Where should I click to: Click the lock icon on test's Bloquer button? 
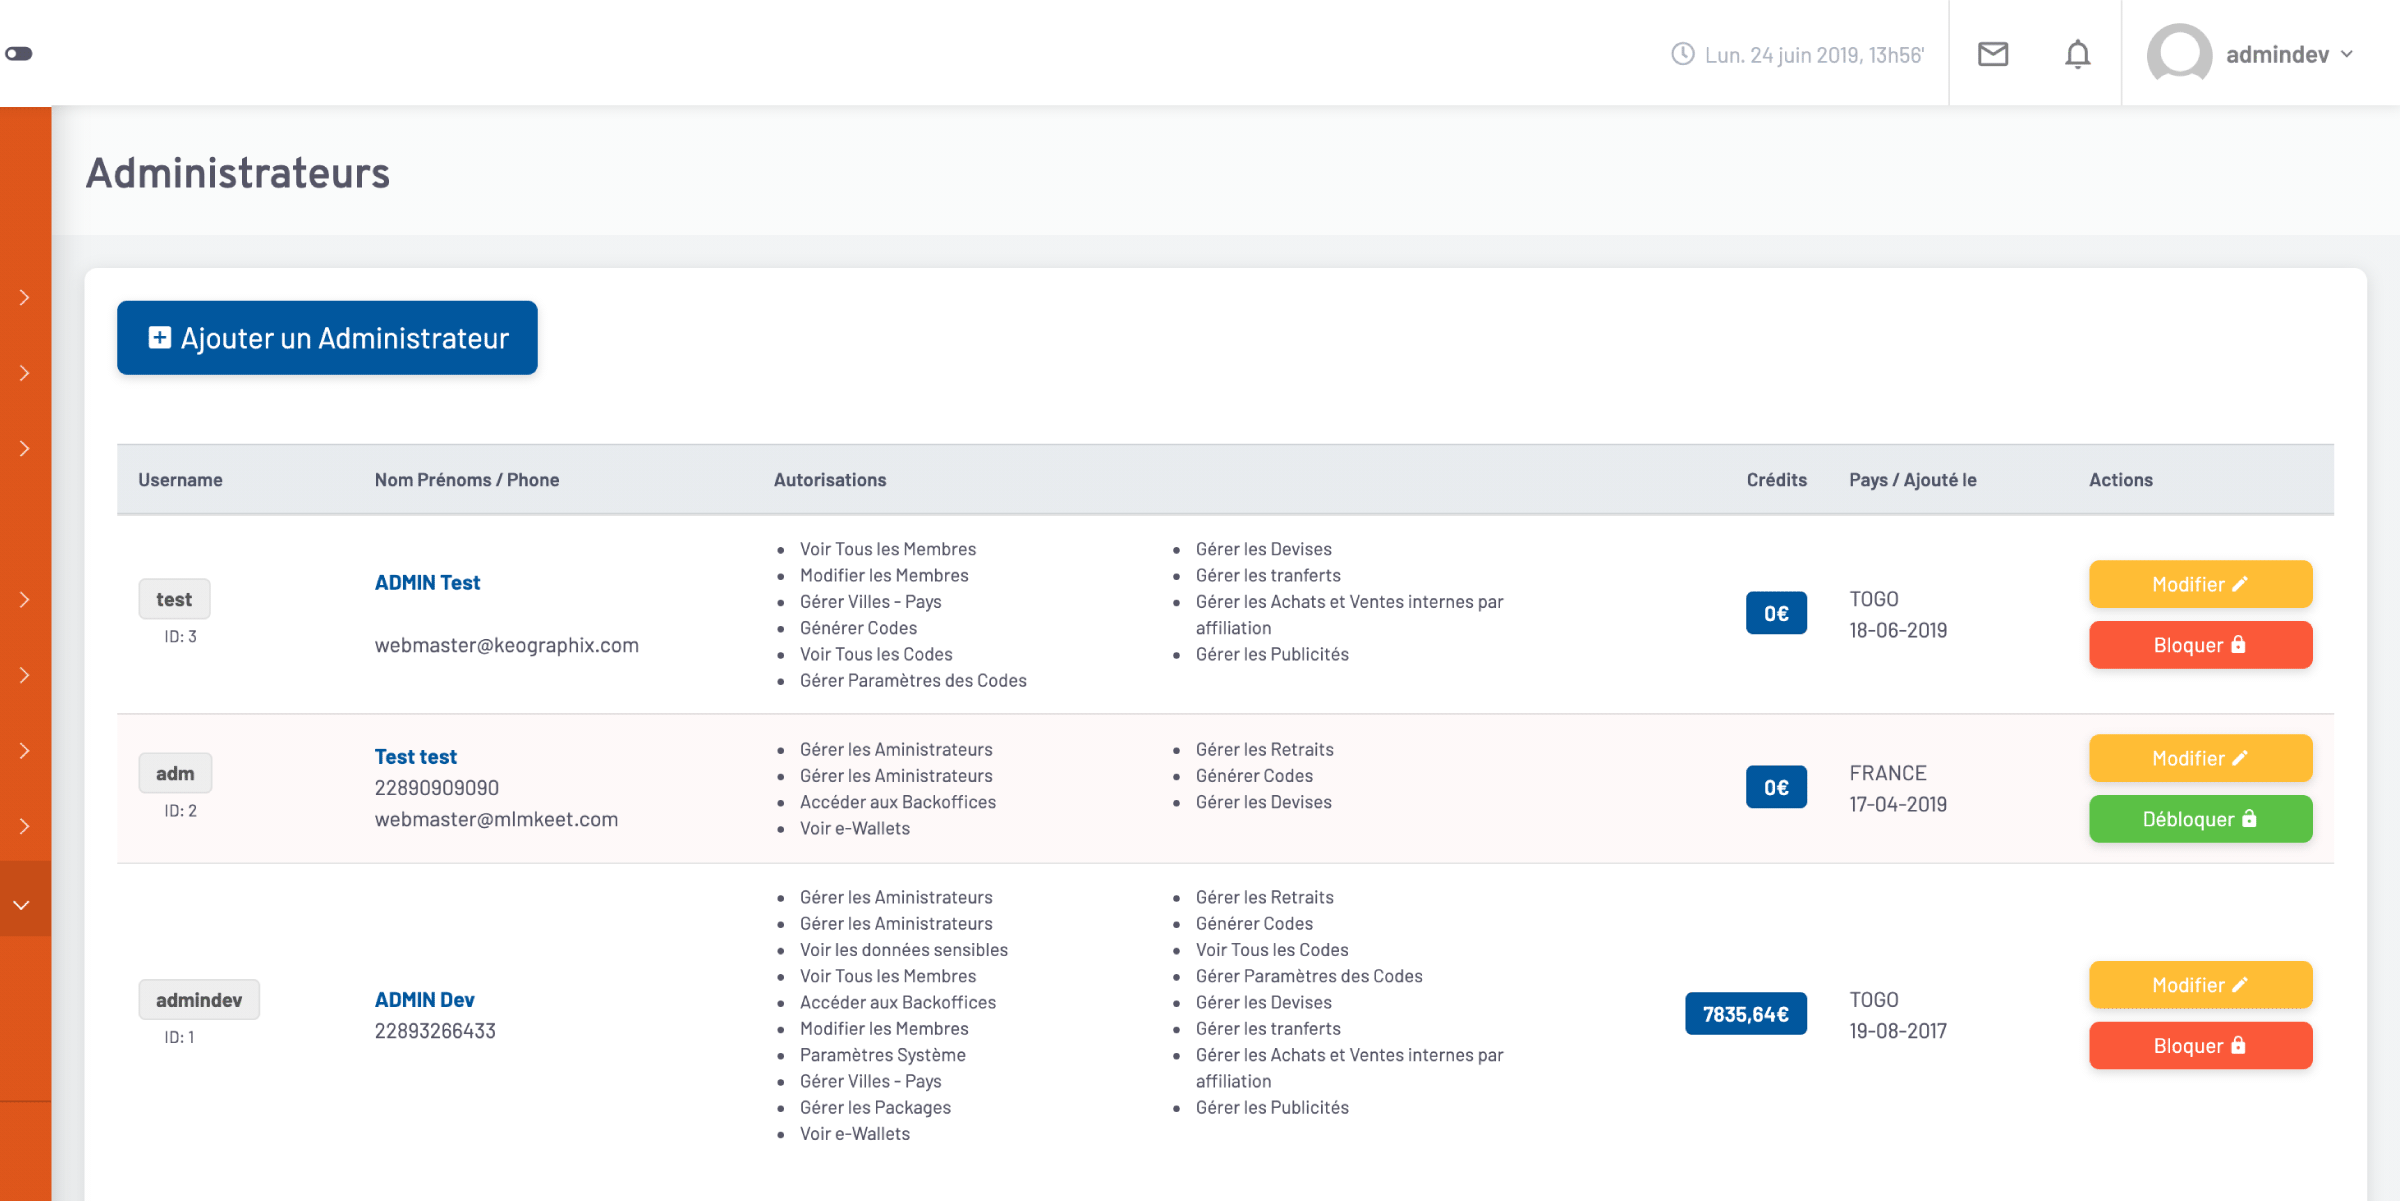pos(2240,645)
